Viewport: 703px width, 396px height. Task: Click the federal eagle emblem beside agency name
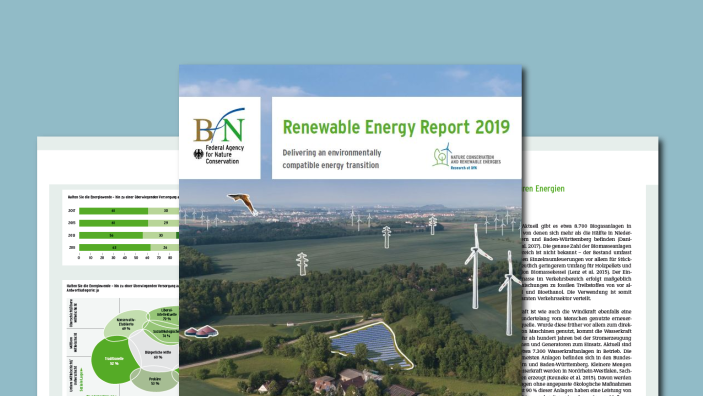[x=199, y=154]
